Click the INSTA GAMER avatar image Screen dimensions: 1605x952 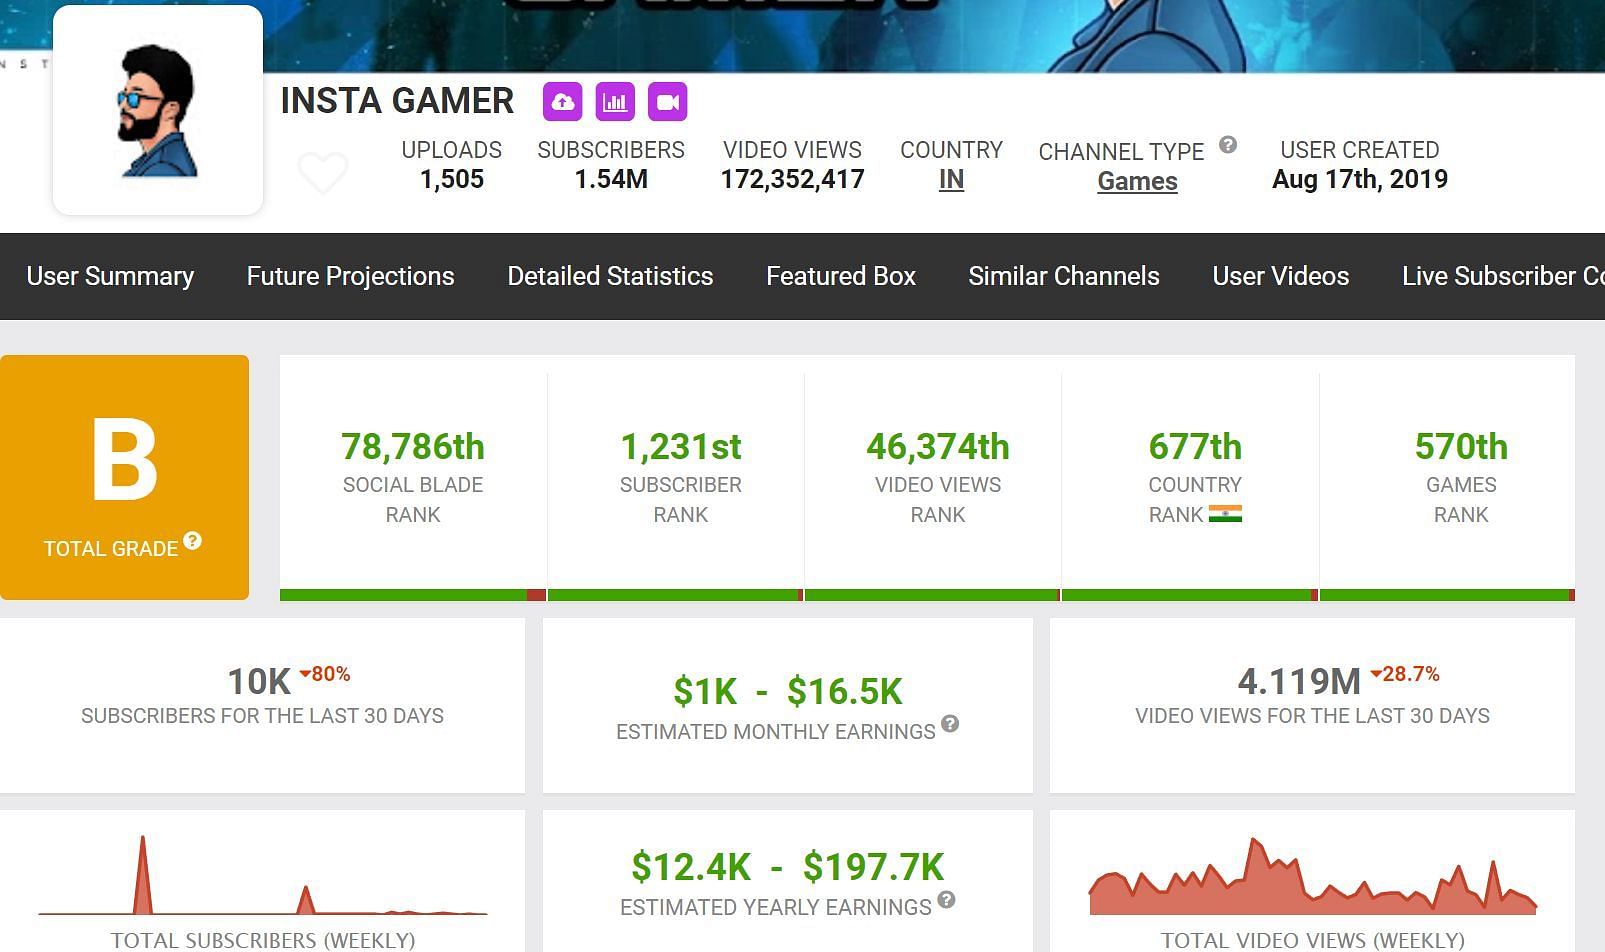[158, 110]
